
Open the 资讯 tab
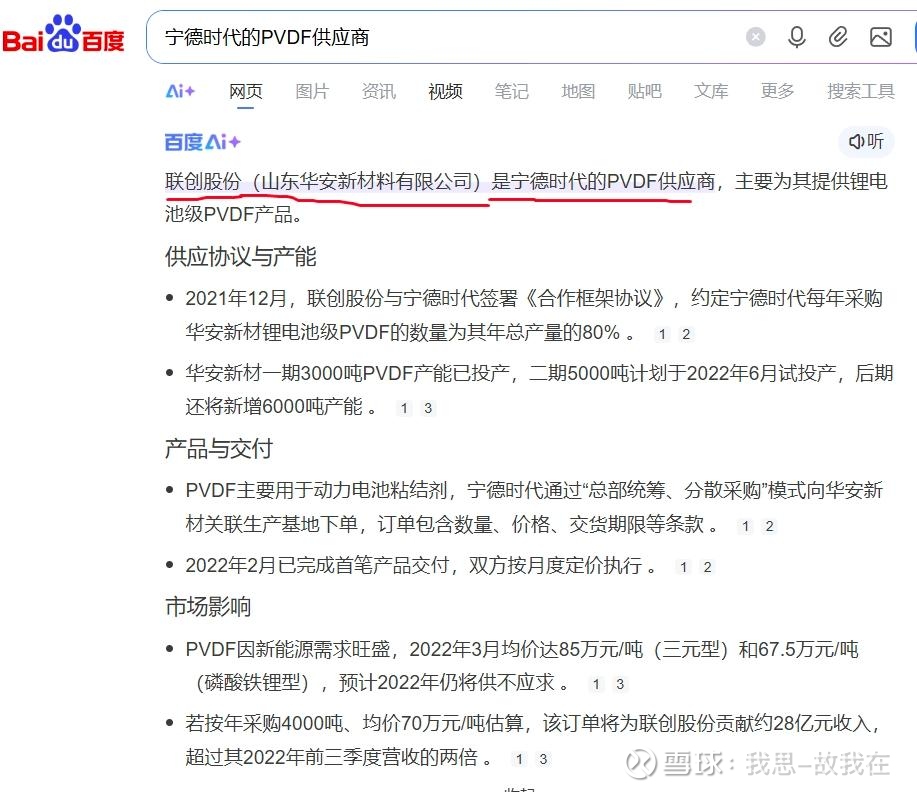coord(378,91)
